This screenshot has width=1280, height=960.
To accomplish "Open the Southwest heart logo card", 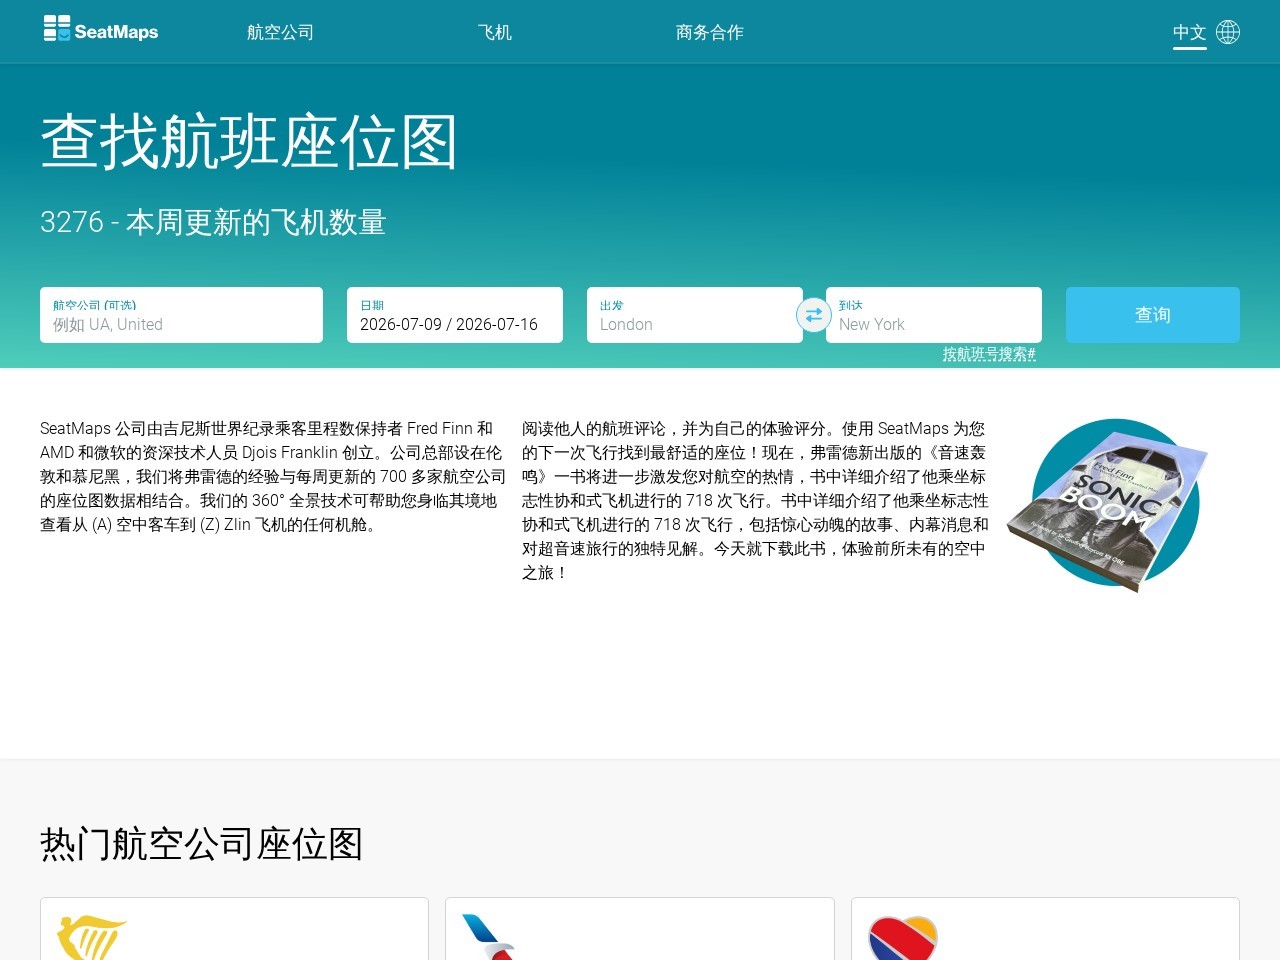I will tap(1045, 929).
